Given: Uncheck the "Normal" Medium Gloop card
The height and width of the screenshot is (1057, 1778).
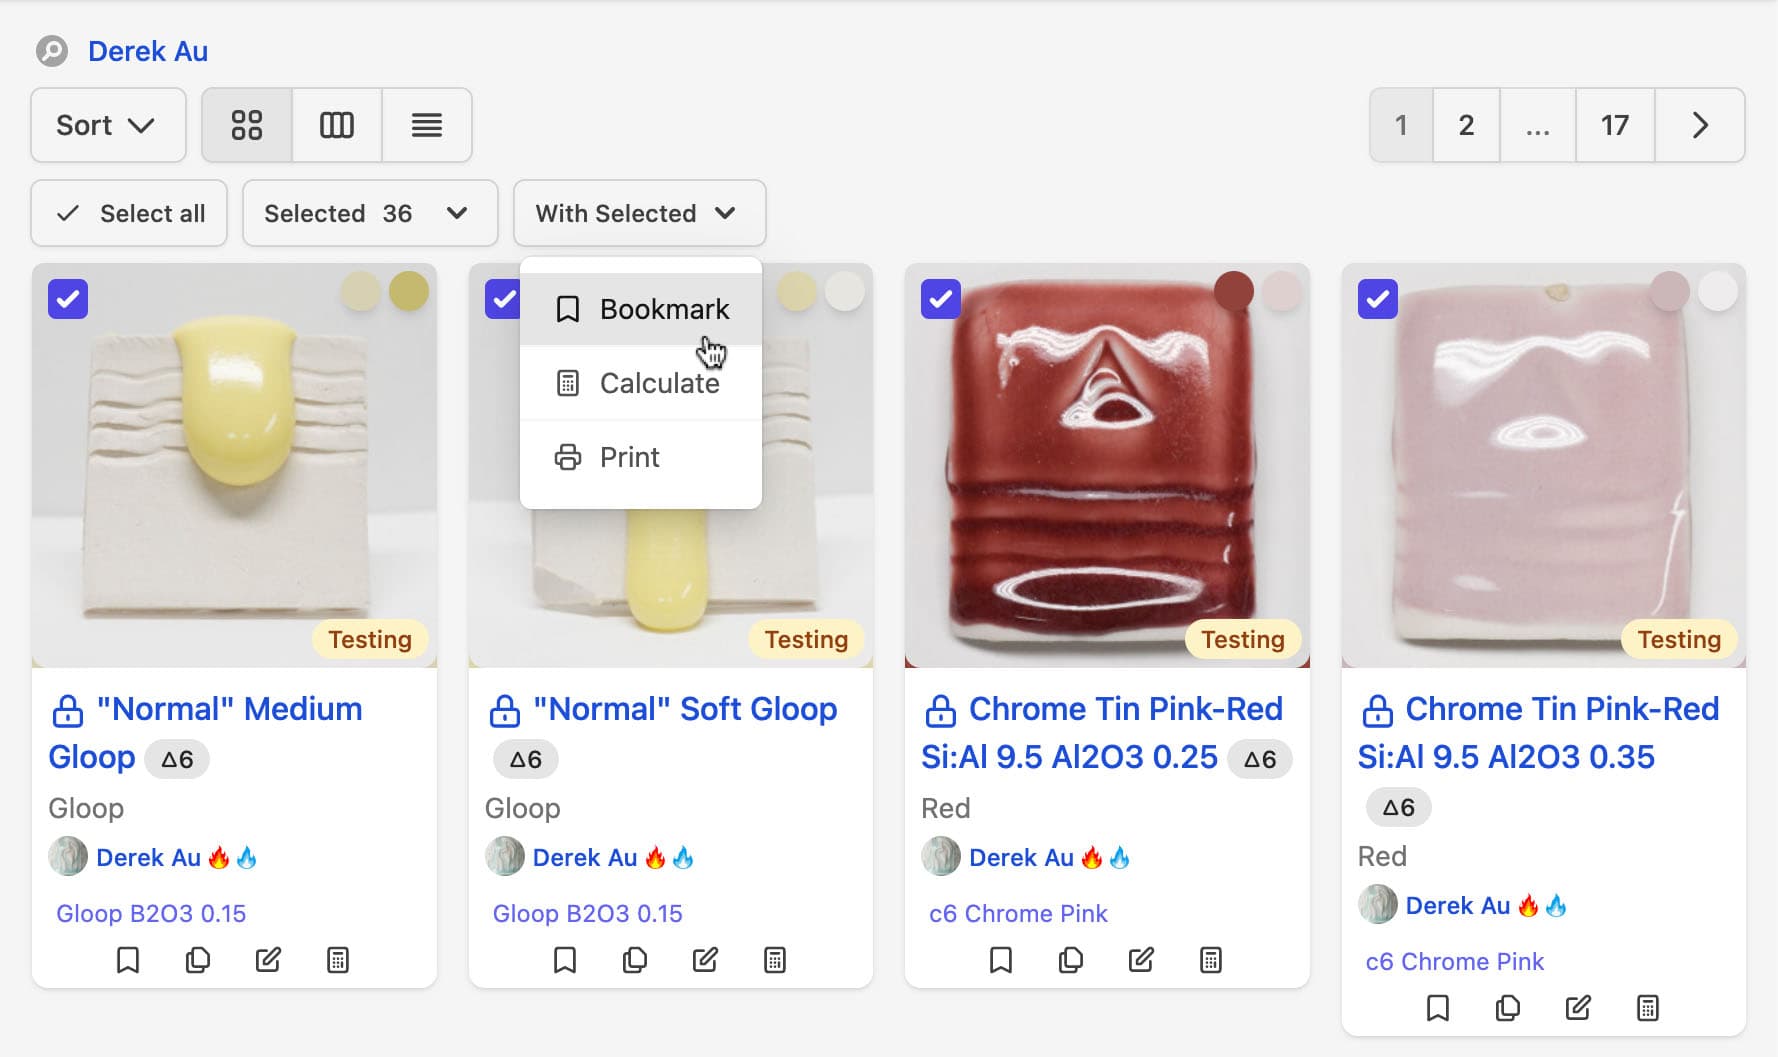Looking at the screenshot, I should 67,298.
